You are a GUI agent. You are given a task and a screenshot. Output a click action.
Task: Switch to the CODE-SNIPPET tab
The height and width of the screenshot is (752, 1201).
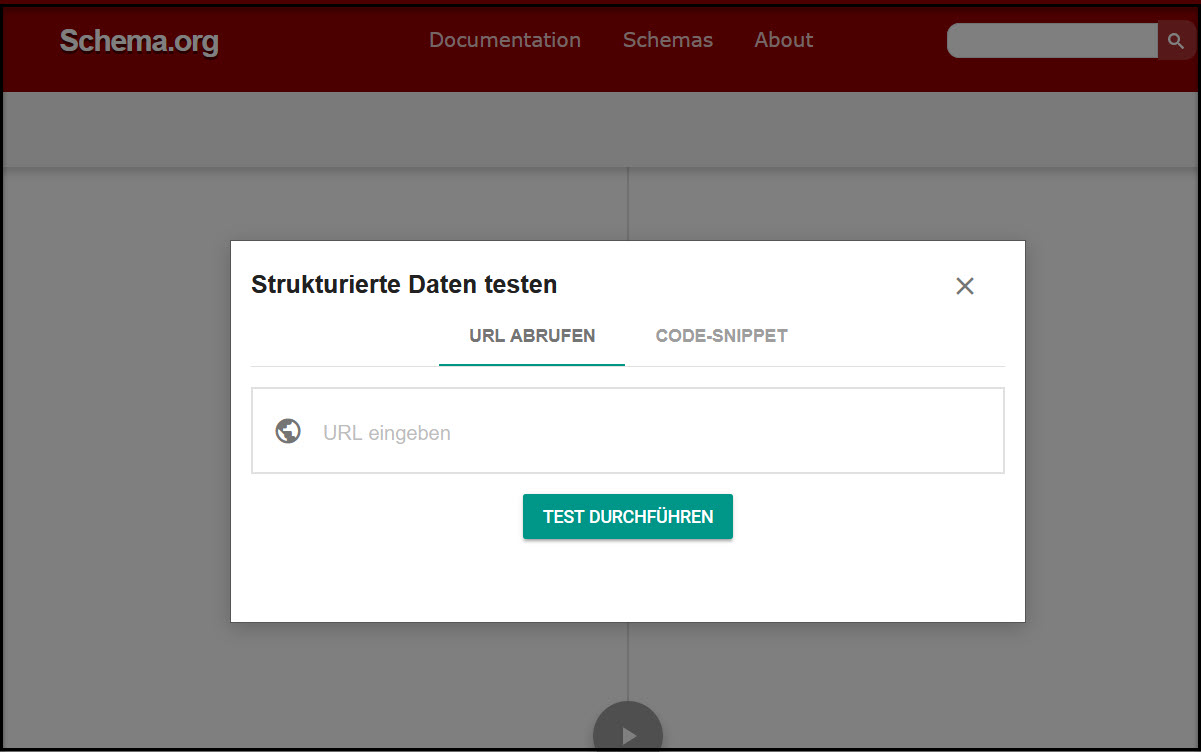point(722,336)
